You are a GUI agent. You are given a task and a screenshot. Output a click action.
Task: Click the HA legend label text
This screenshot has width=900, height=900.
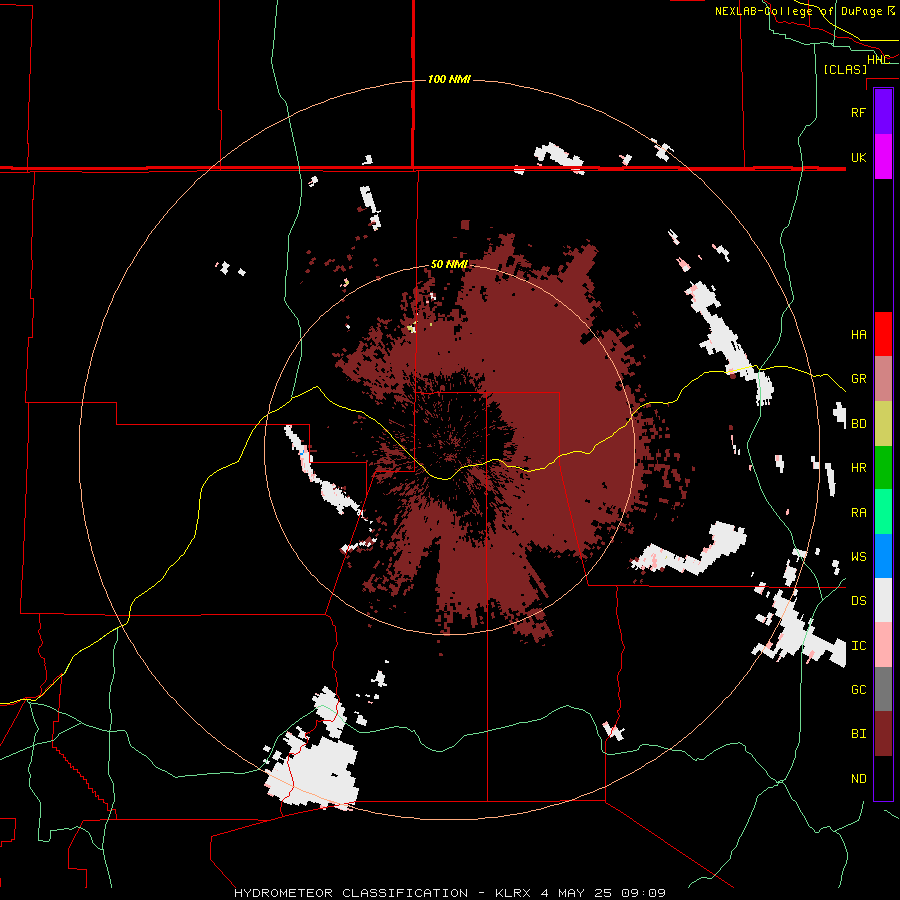coord(858,335)
